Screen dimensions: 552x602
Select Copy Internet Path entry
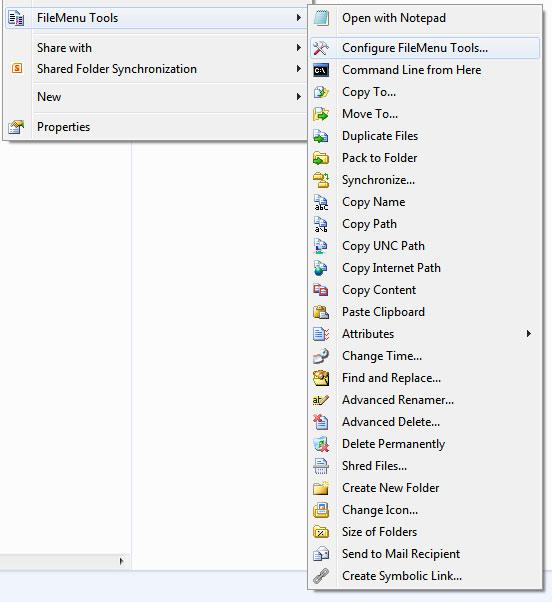425,268
